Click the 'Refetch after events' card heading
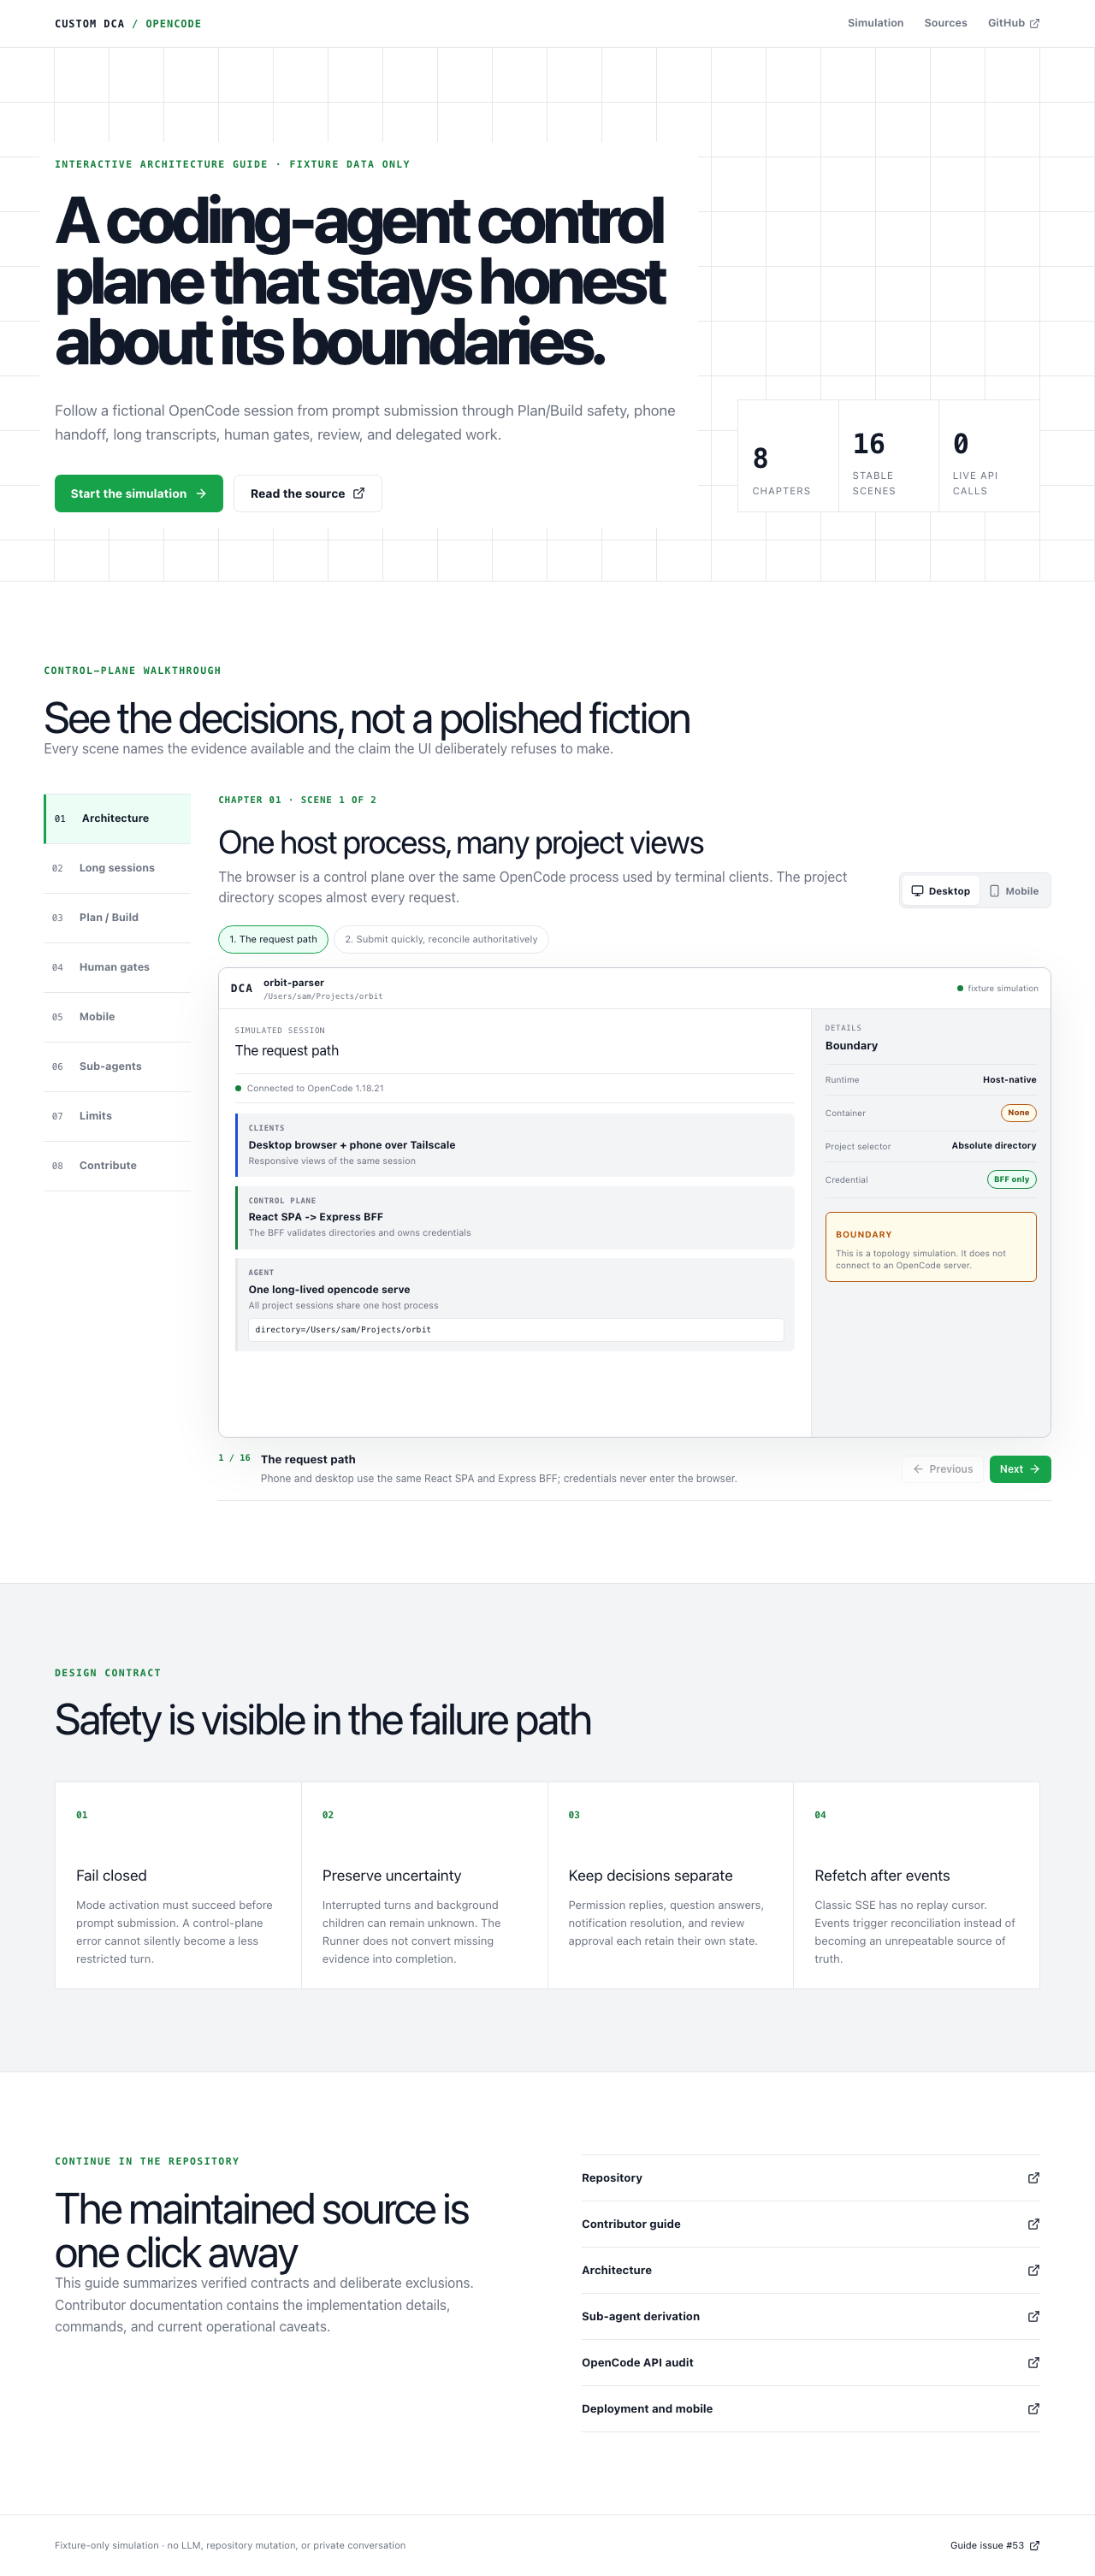This screenshot has width=1095, height=2576. point(882,1876)
